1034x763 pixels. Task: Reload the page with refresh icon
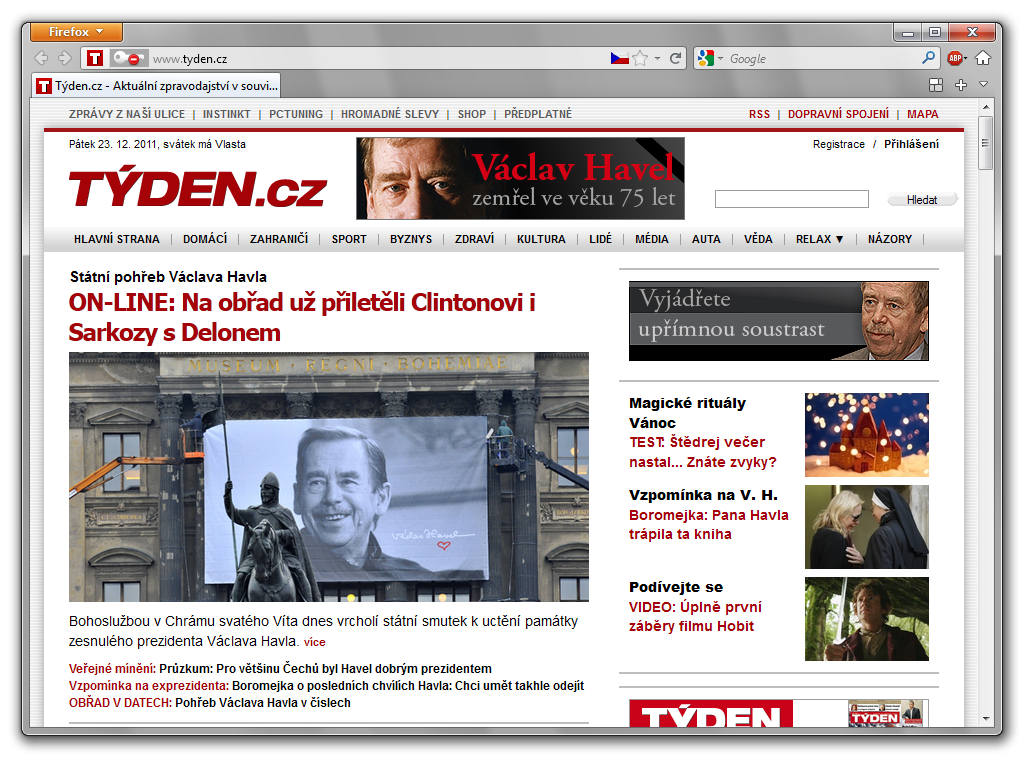[675, 58]
